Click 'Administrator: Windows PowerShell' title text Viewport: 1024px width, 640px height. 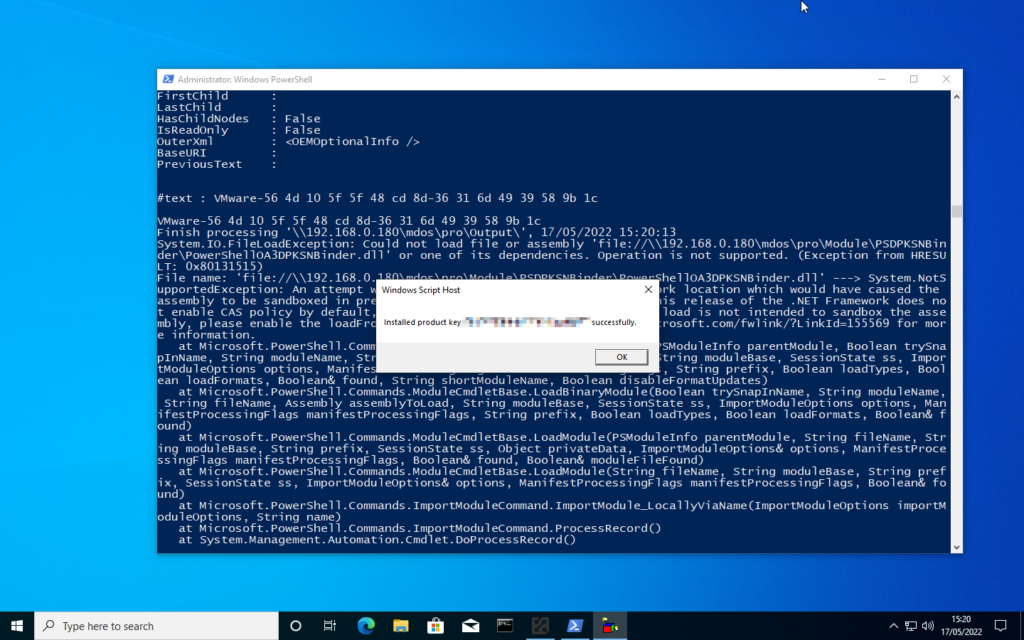[x=245, y=79]
